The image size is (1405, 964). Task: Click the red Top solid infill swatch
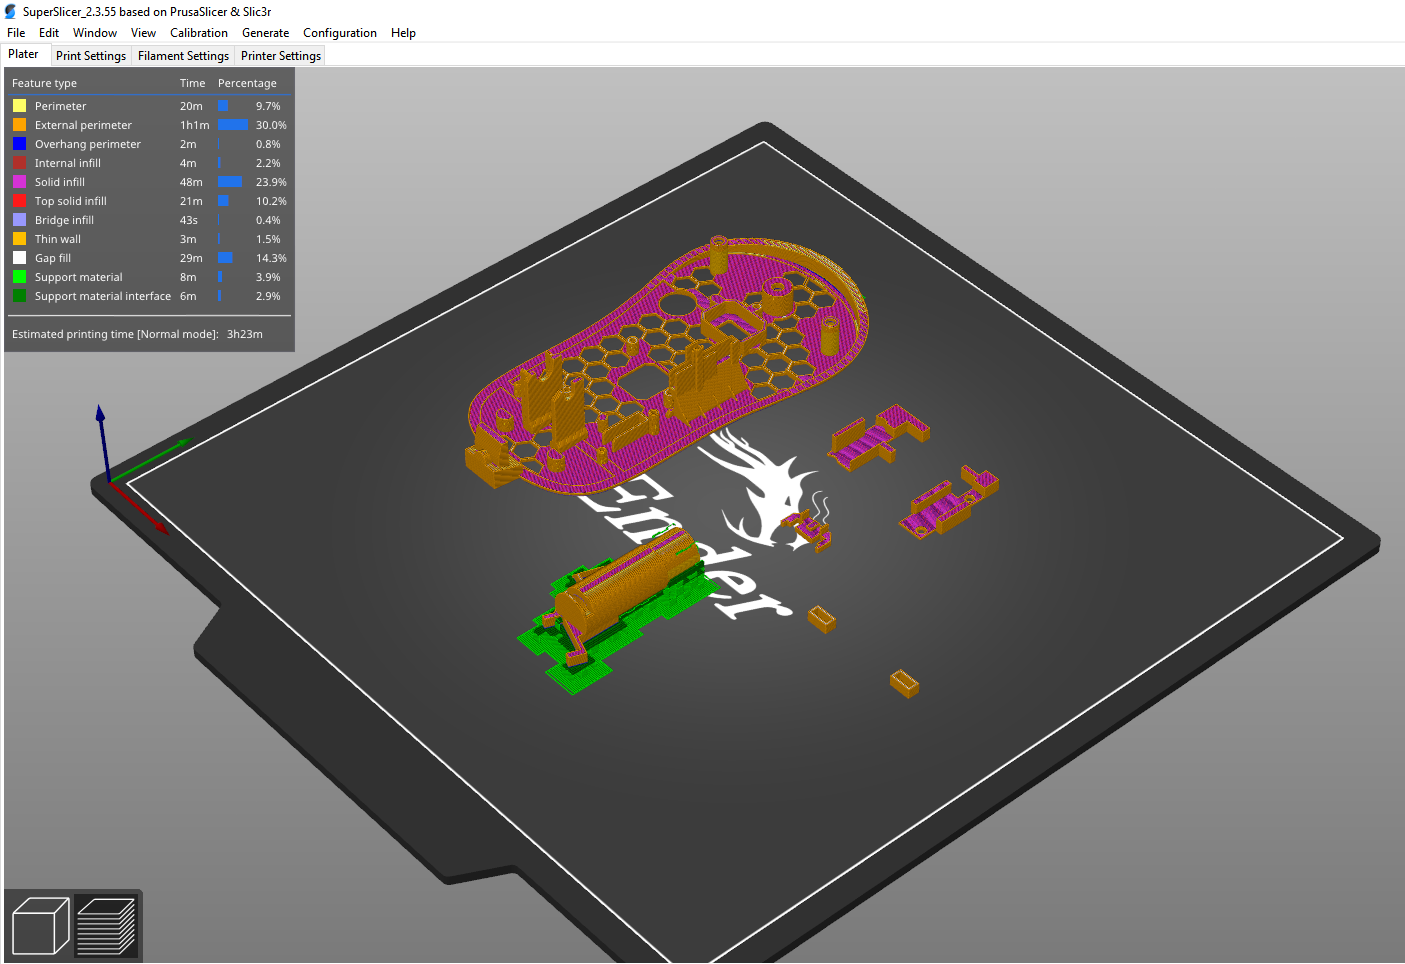click(x=19, y=201)
